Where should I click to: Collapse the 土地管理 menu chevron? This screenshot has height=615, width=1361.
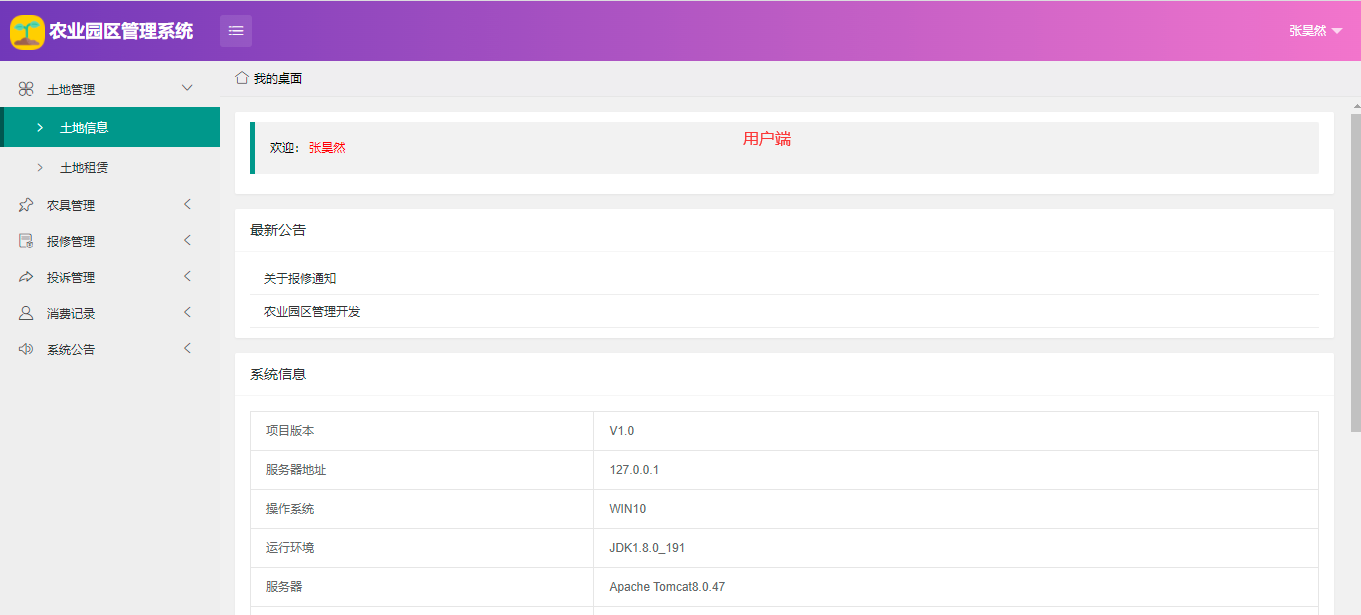click(x=187, y=88)
